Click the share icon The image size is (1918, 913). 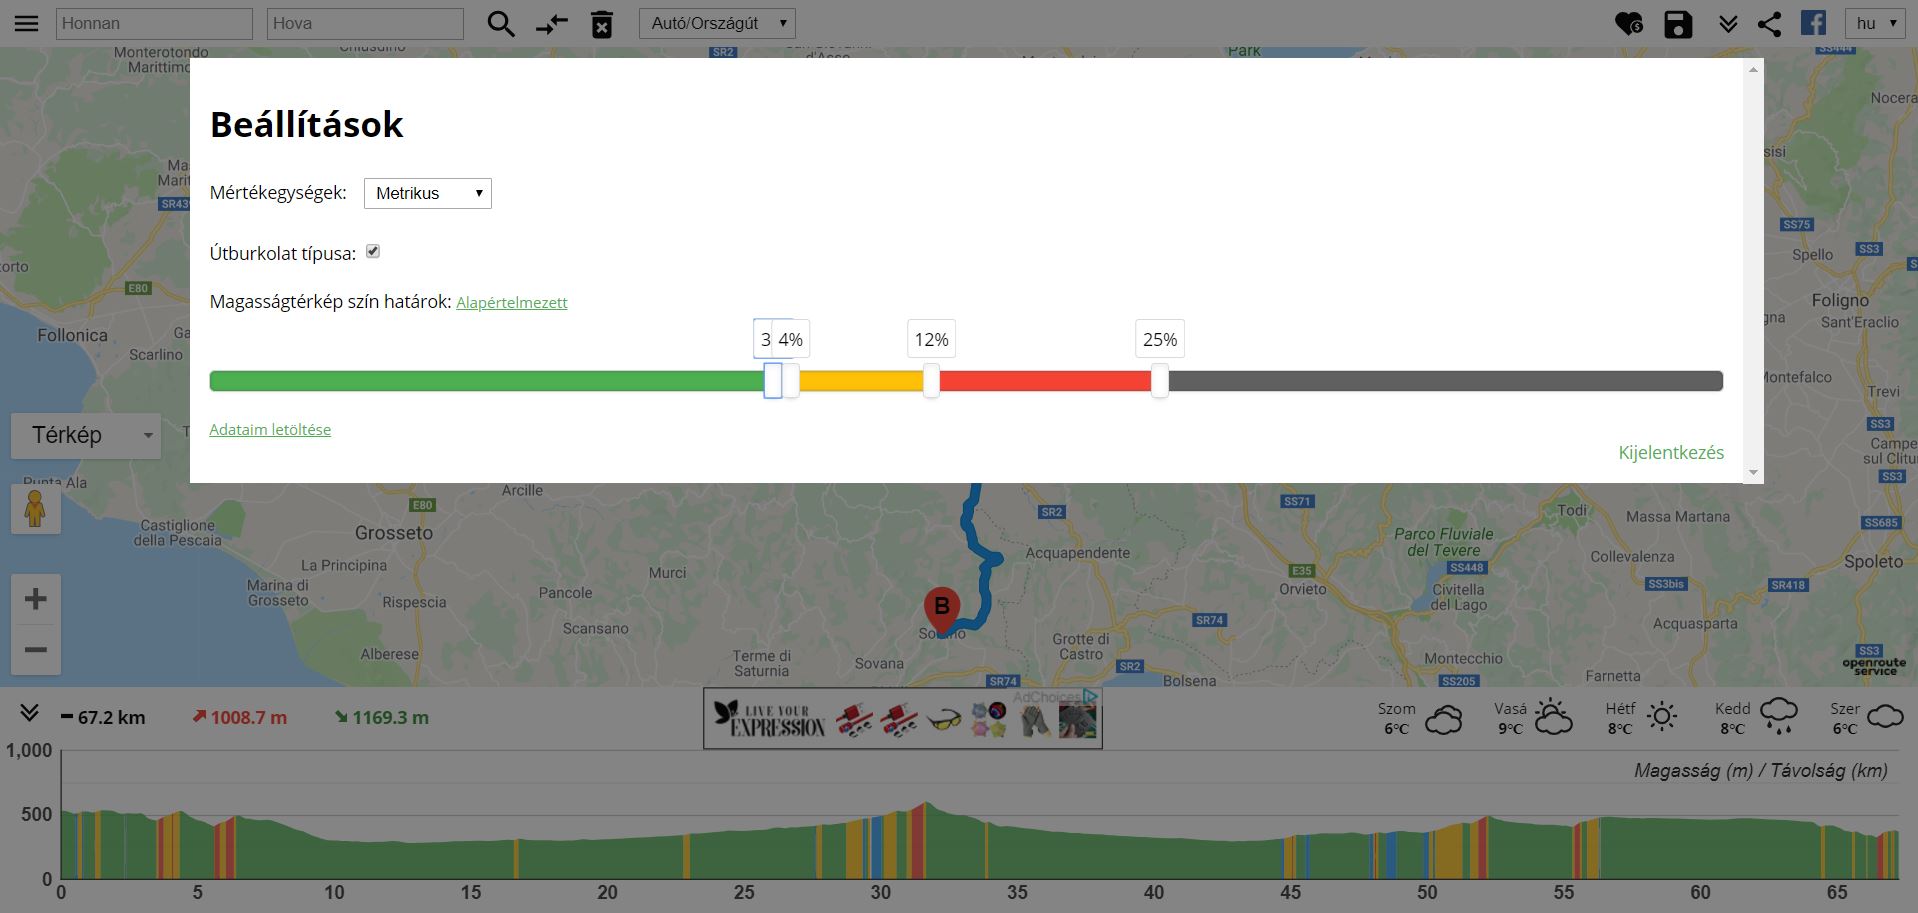[1769, 24]
